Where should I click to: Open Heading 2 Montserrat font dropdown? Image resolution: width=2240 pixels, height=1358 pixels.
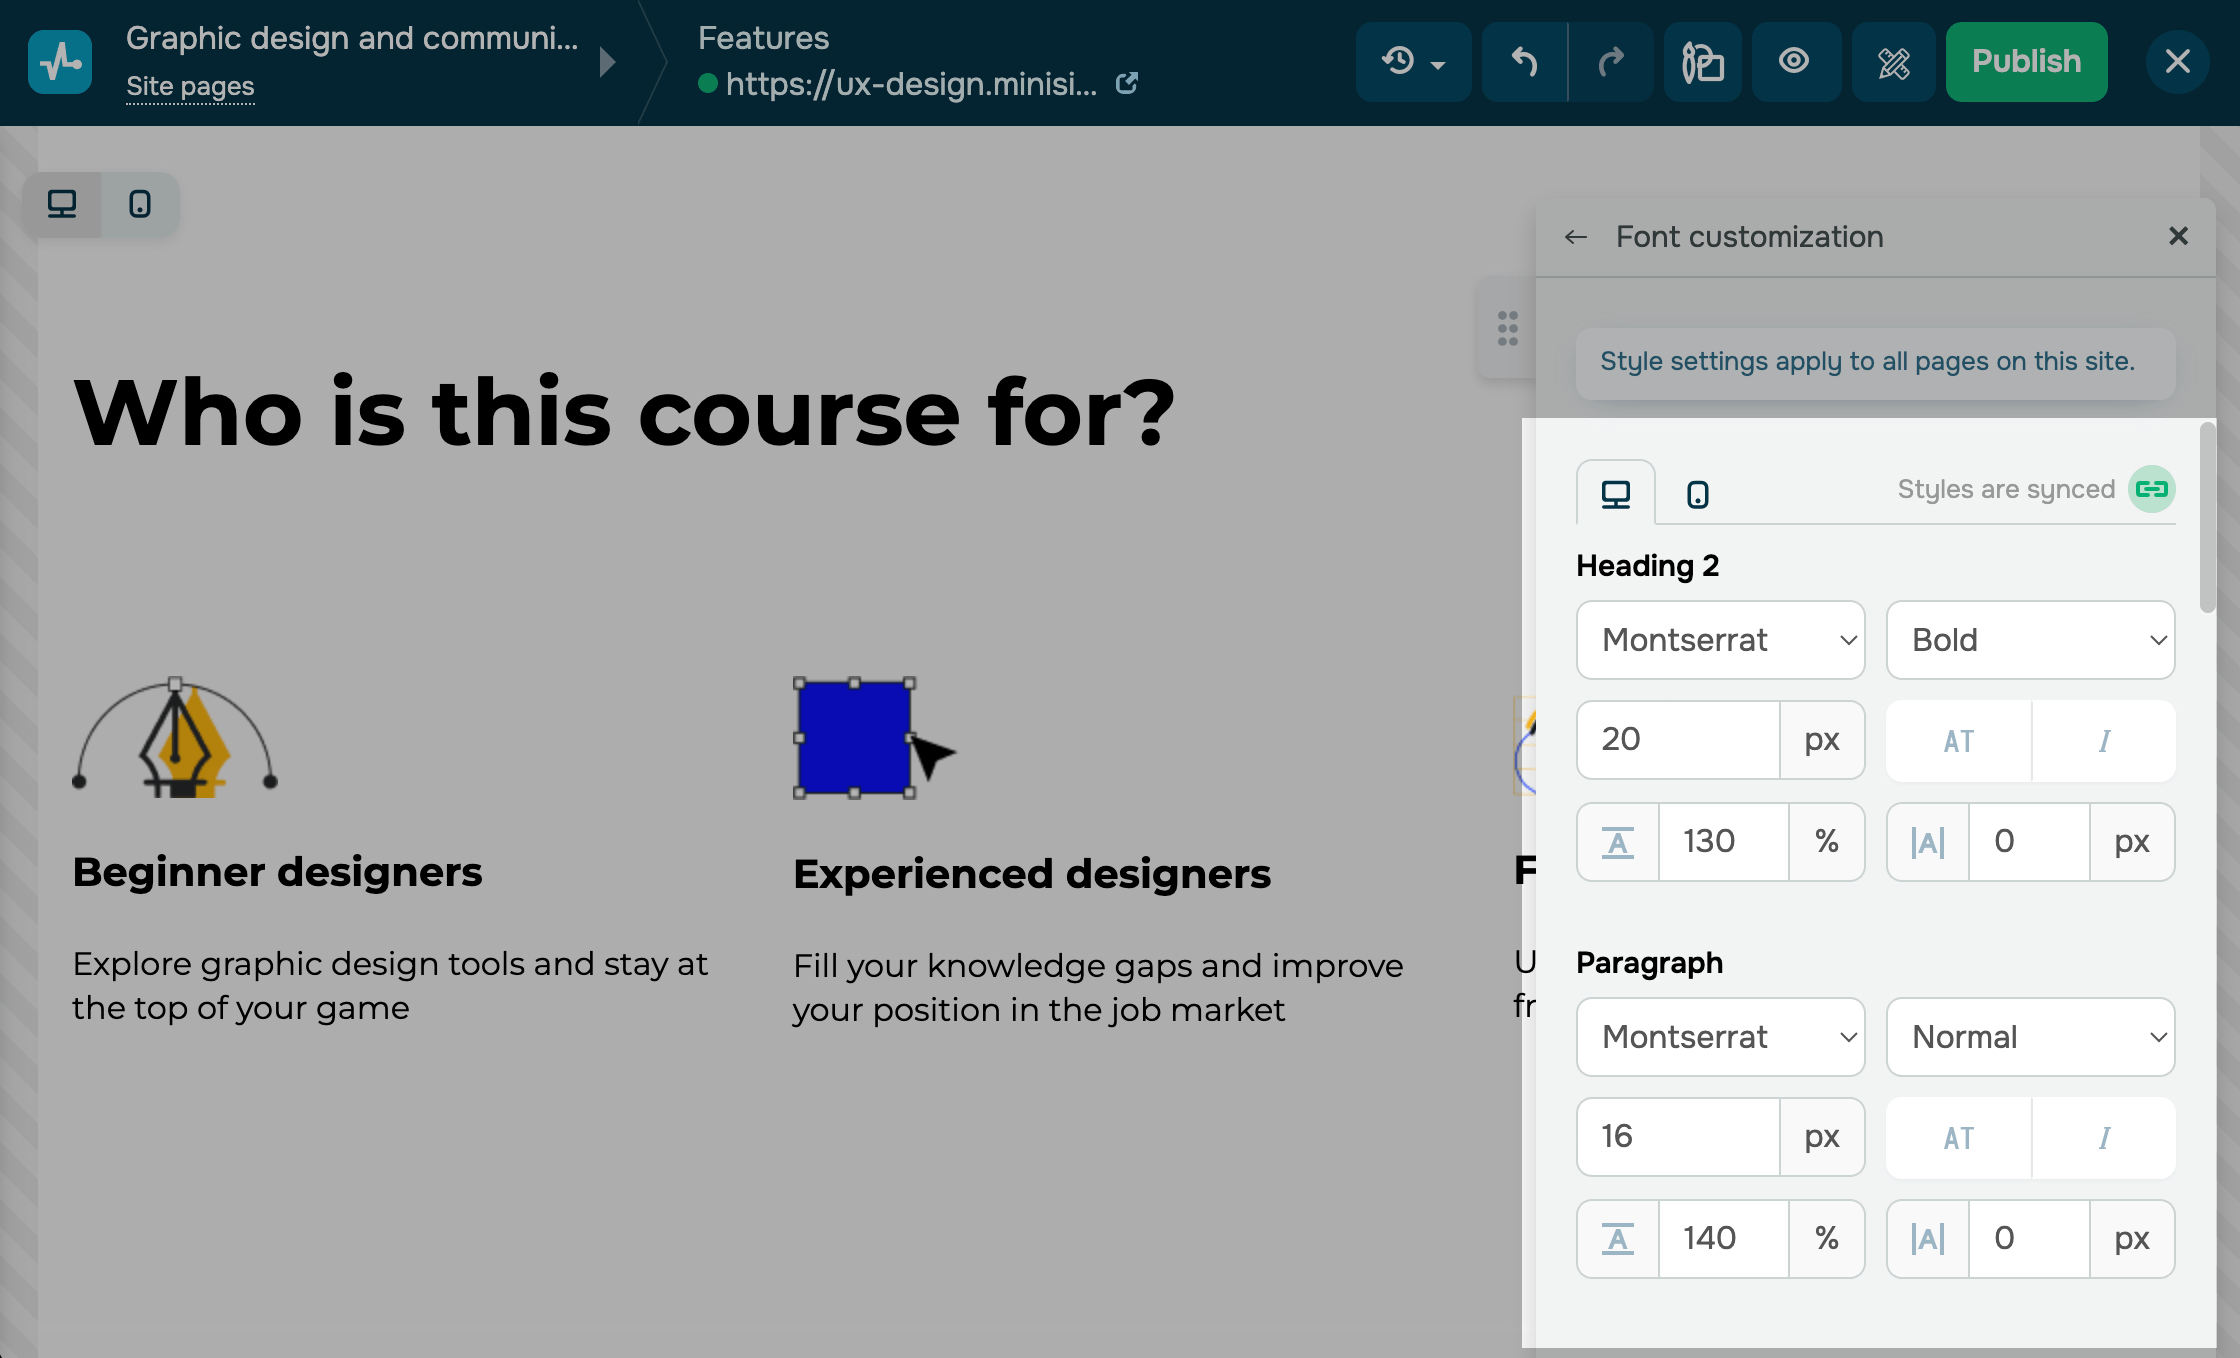point(1720,640)
